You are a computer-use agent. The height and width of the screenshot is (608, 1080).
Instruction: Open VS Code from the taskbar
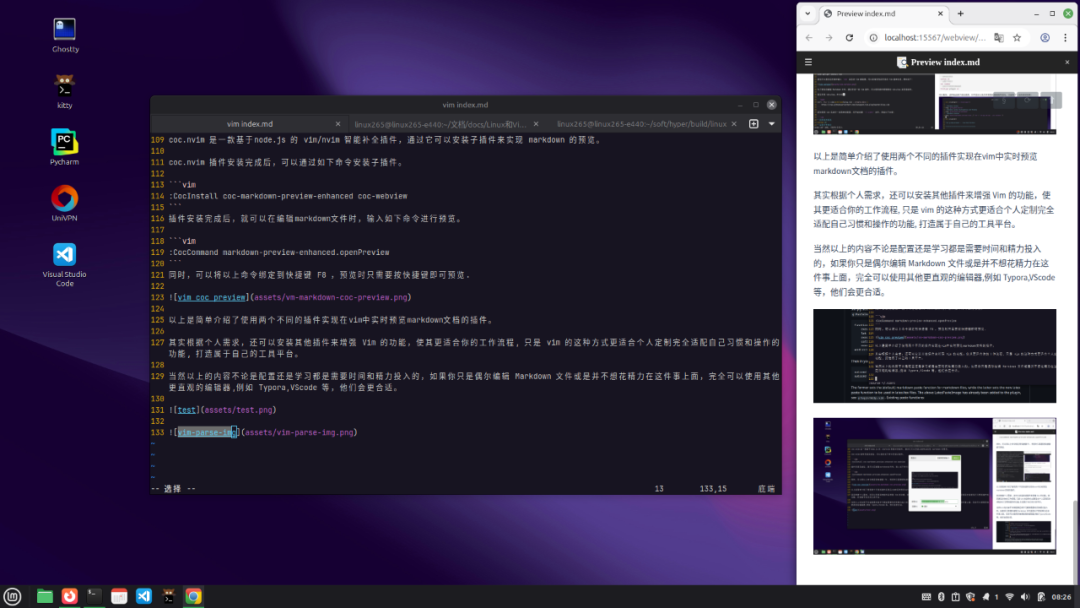(x=144, y=596)
